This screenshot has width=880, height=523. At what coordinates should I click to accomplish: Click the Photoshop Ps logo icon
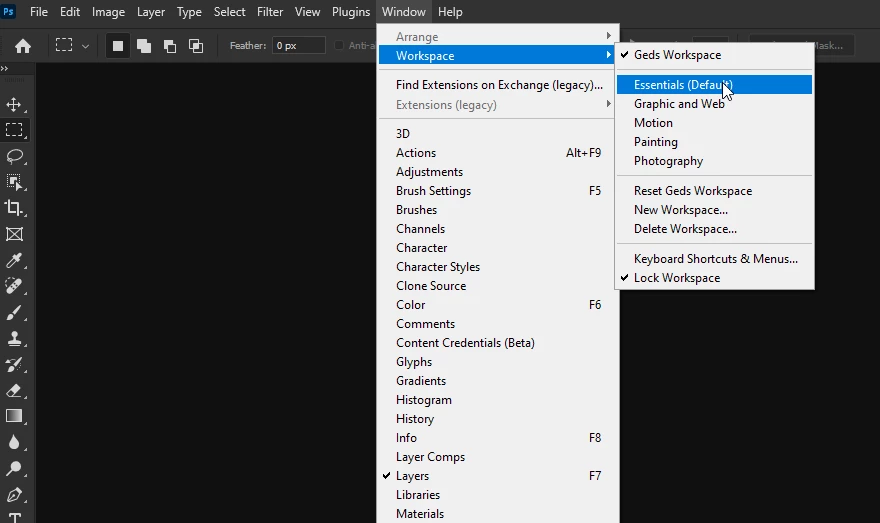click(8, 11)
